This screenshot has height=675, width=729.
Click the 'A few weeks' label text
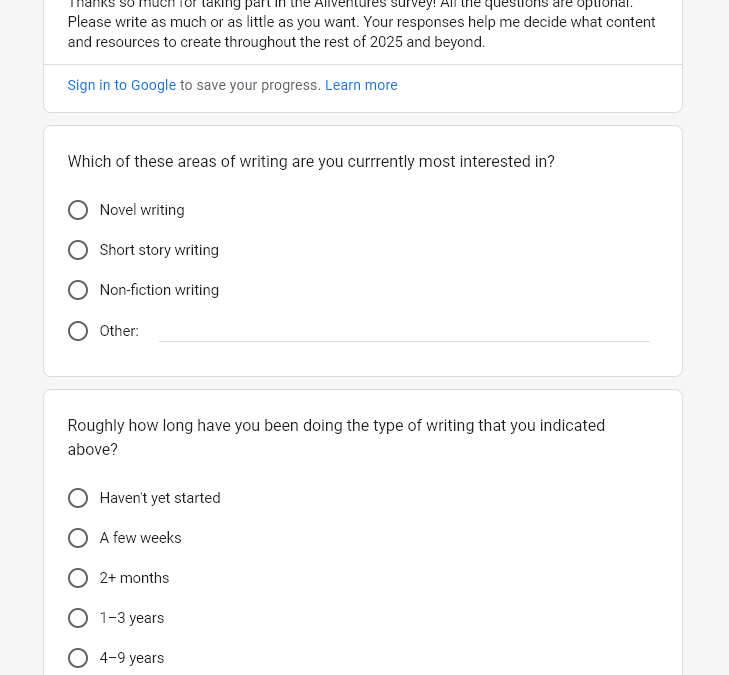(x=140, y=538)
